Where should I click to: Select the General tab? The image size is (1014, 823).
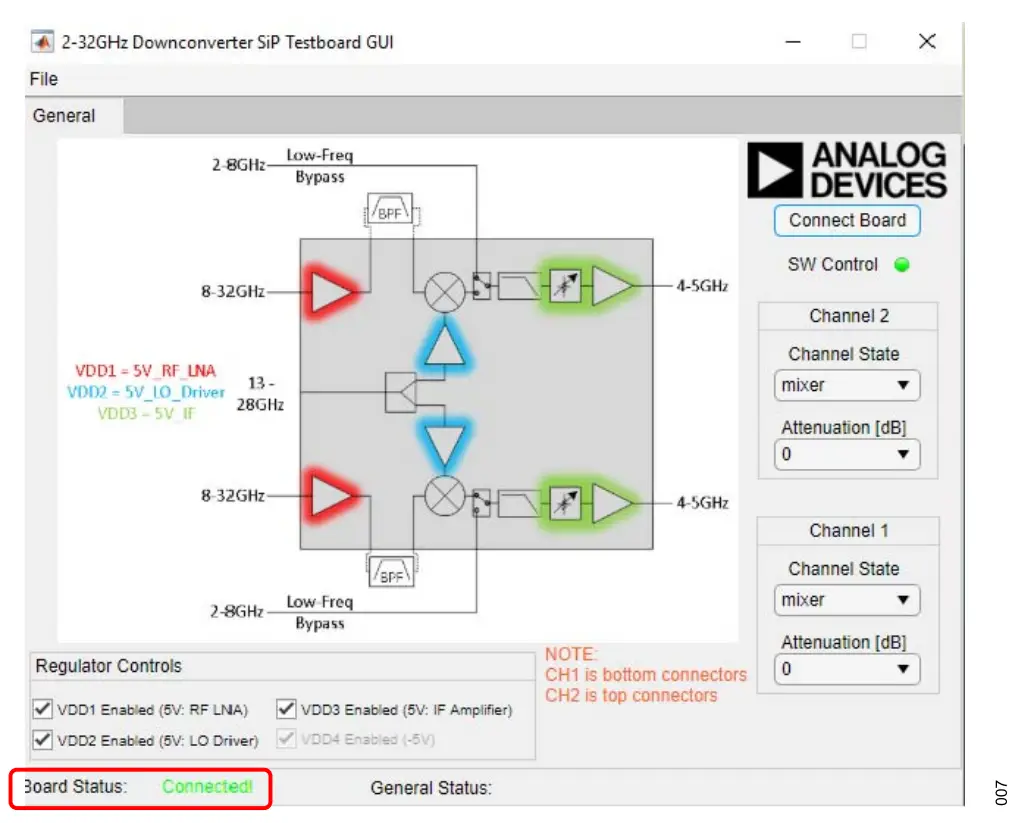[x=64, y=116]
